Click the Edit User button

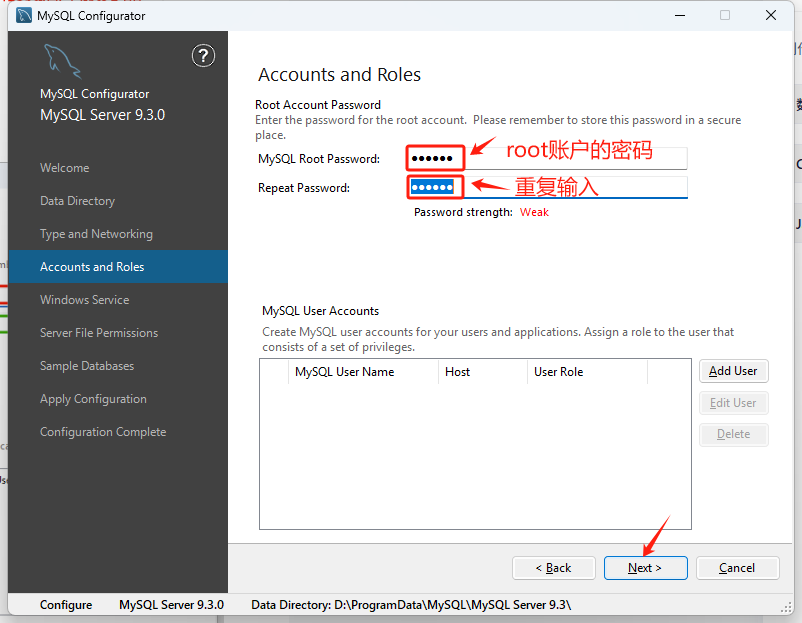[733, 403]
